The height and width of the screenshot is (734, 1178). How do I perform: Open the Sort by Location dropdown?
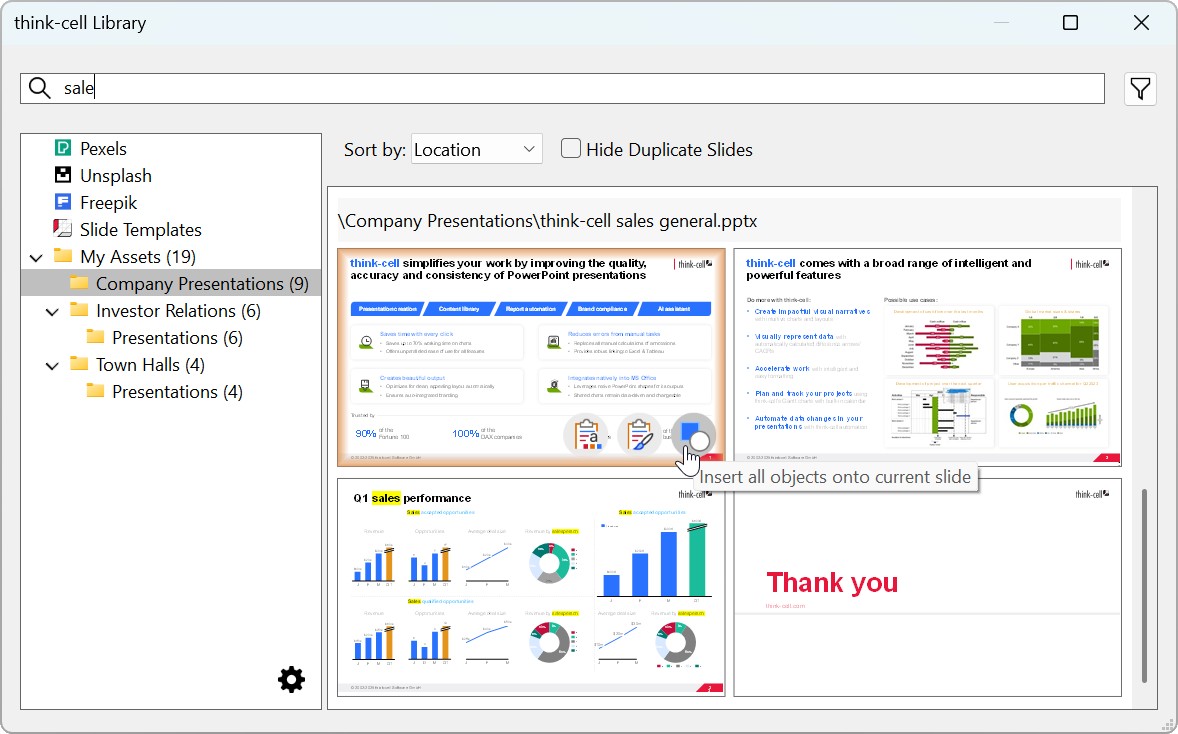click(x=476, y=150)
